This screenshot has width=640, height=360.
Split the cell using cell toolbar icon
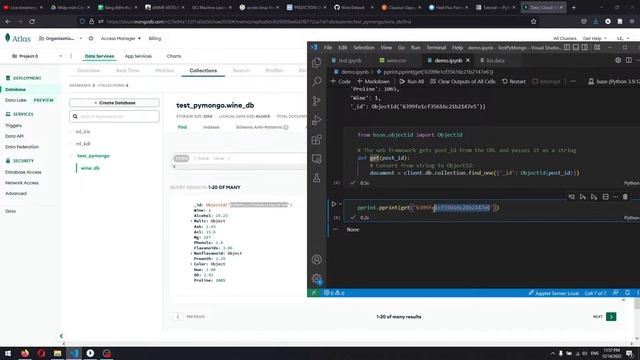click(x=605, y=197)
